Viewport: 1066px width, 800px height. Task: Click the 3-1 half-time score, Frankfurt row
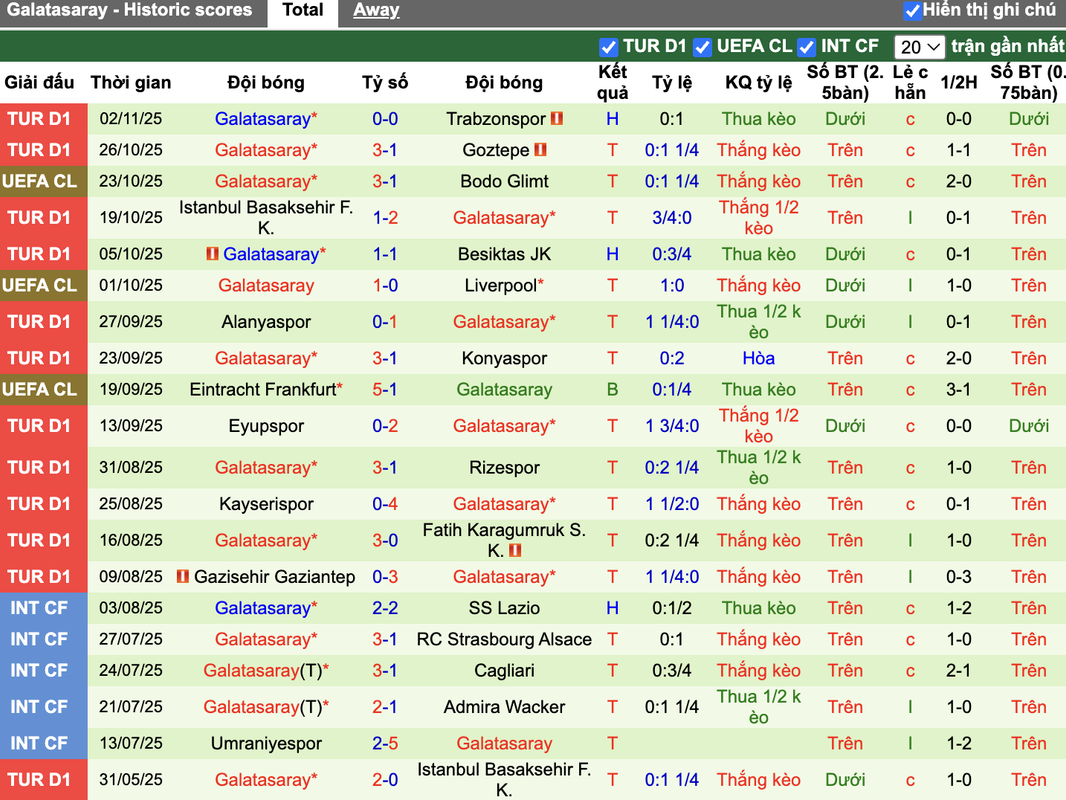pyautogui.click(x=959, y=389)
